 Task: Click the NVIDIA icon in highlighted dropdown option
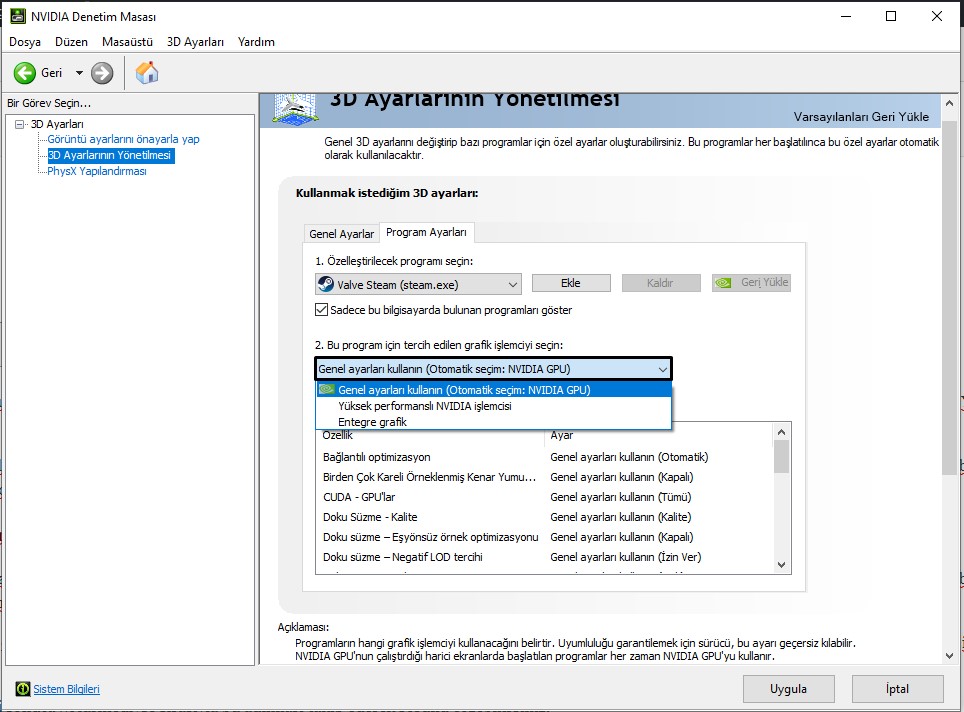(327, 390)
